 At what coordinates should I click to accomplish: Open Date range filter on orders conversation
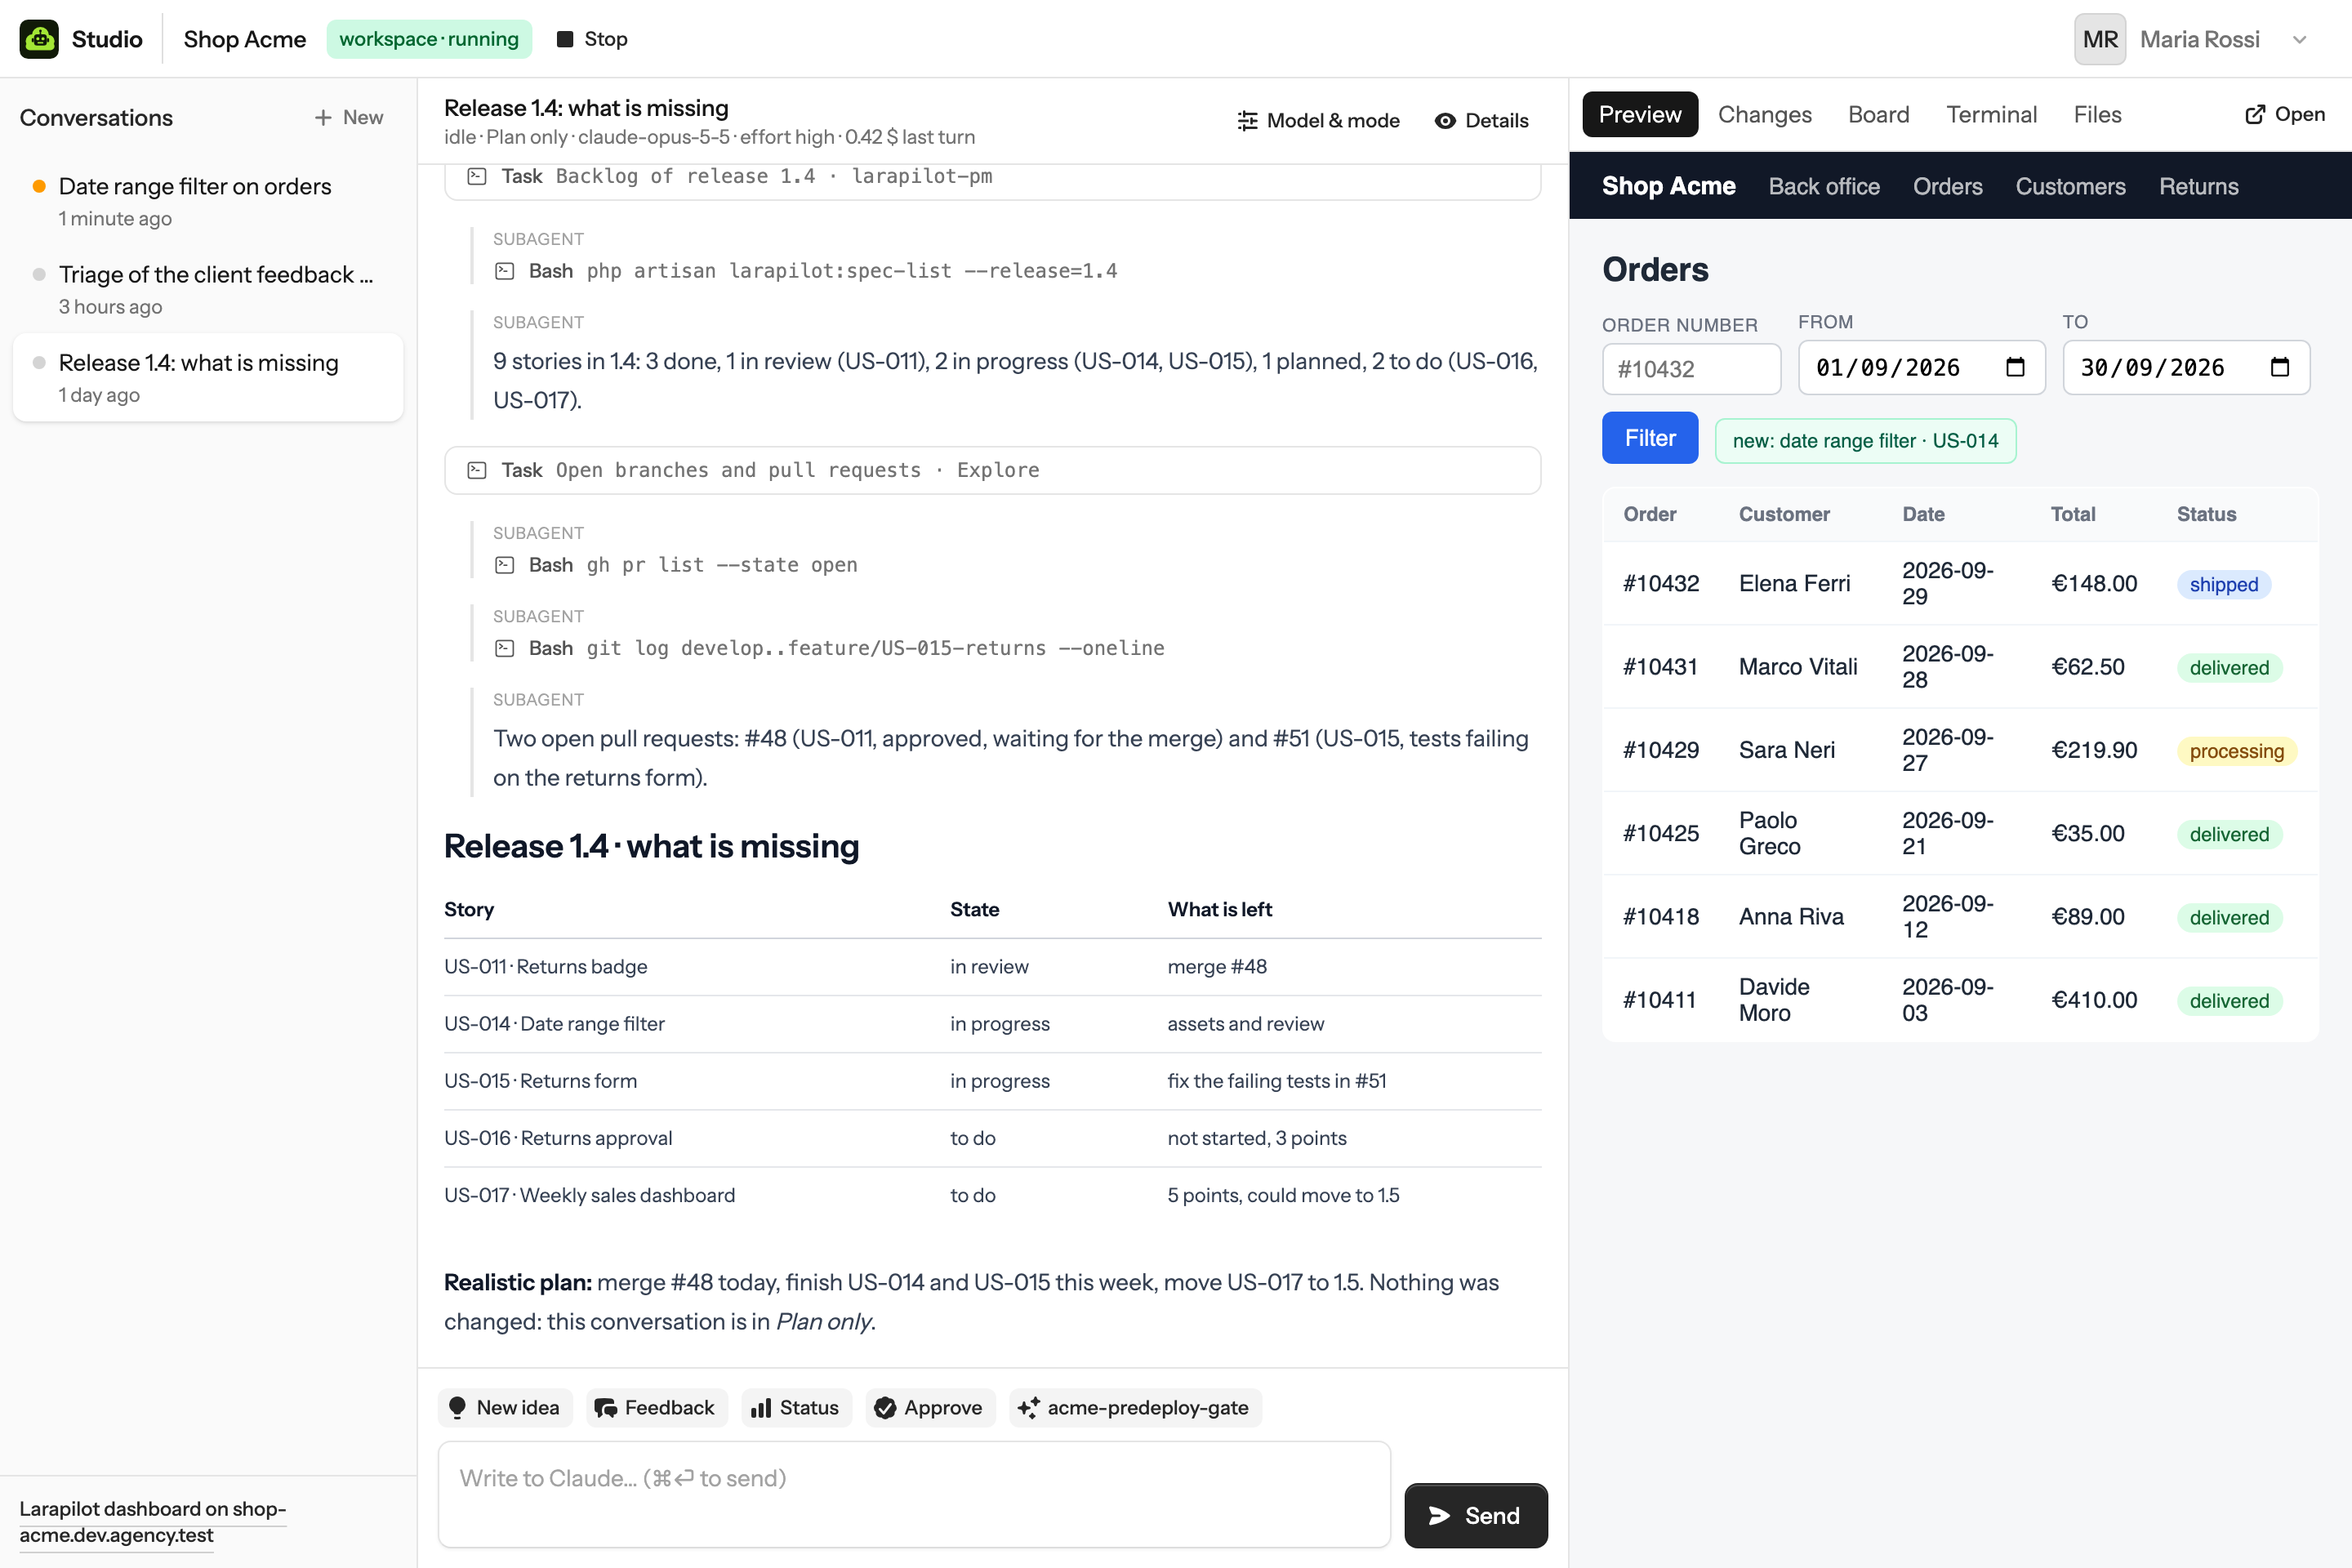click(208, 201)
